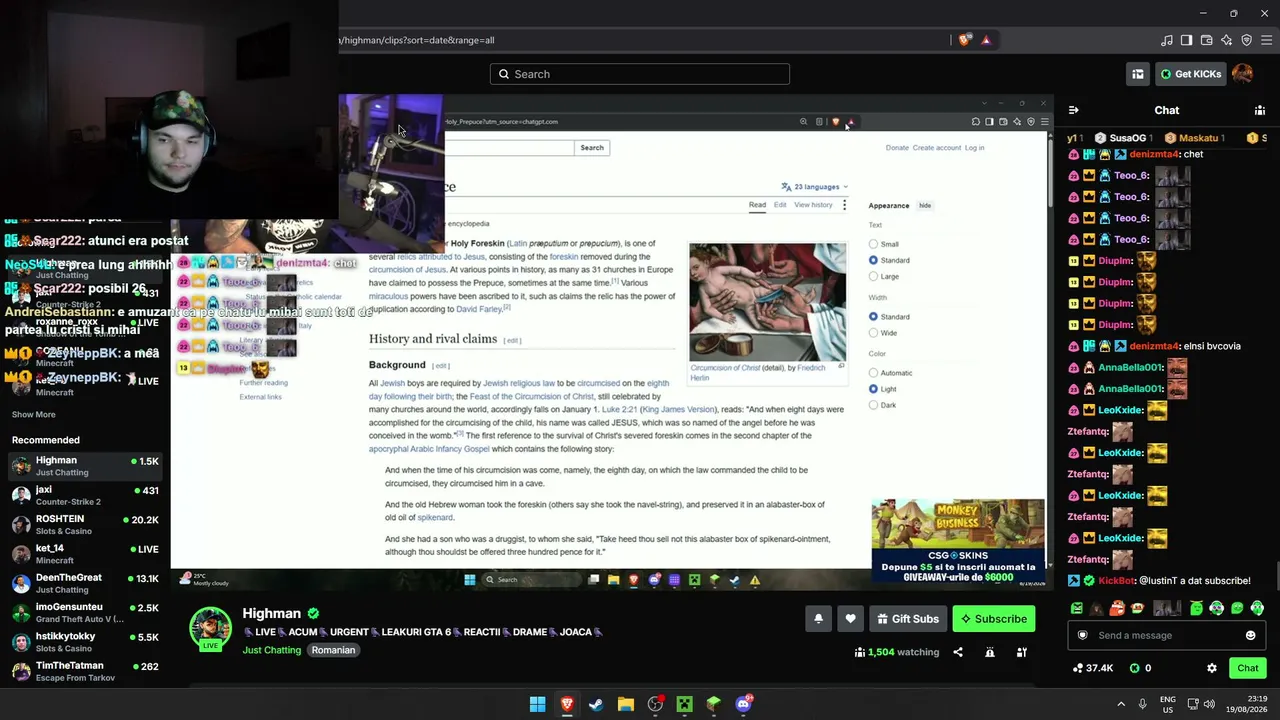Click hide next to Appearance in Wikipedia
The height and width of the screenshot is (720, 1280).
click(925, 206)
